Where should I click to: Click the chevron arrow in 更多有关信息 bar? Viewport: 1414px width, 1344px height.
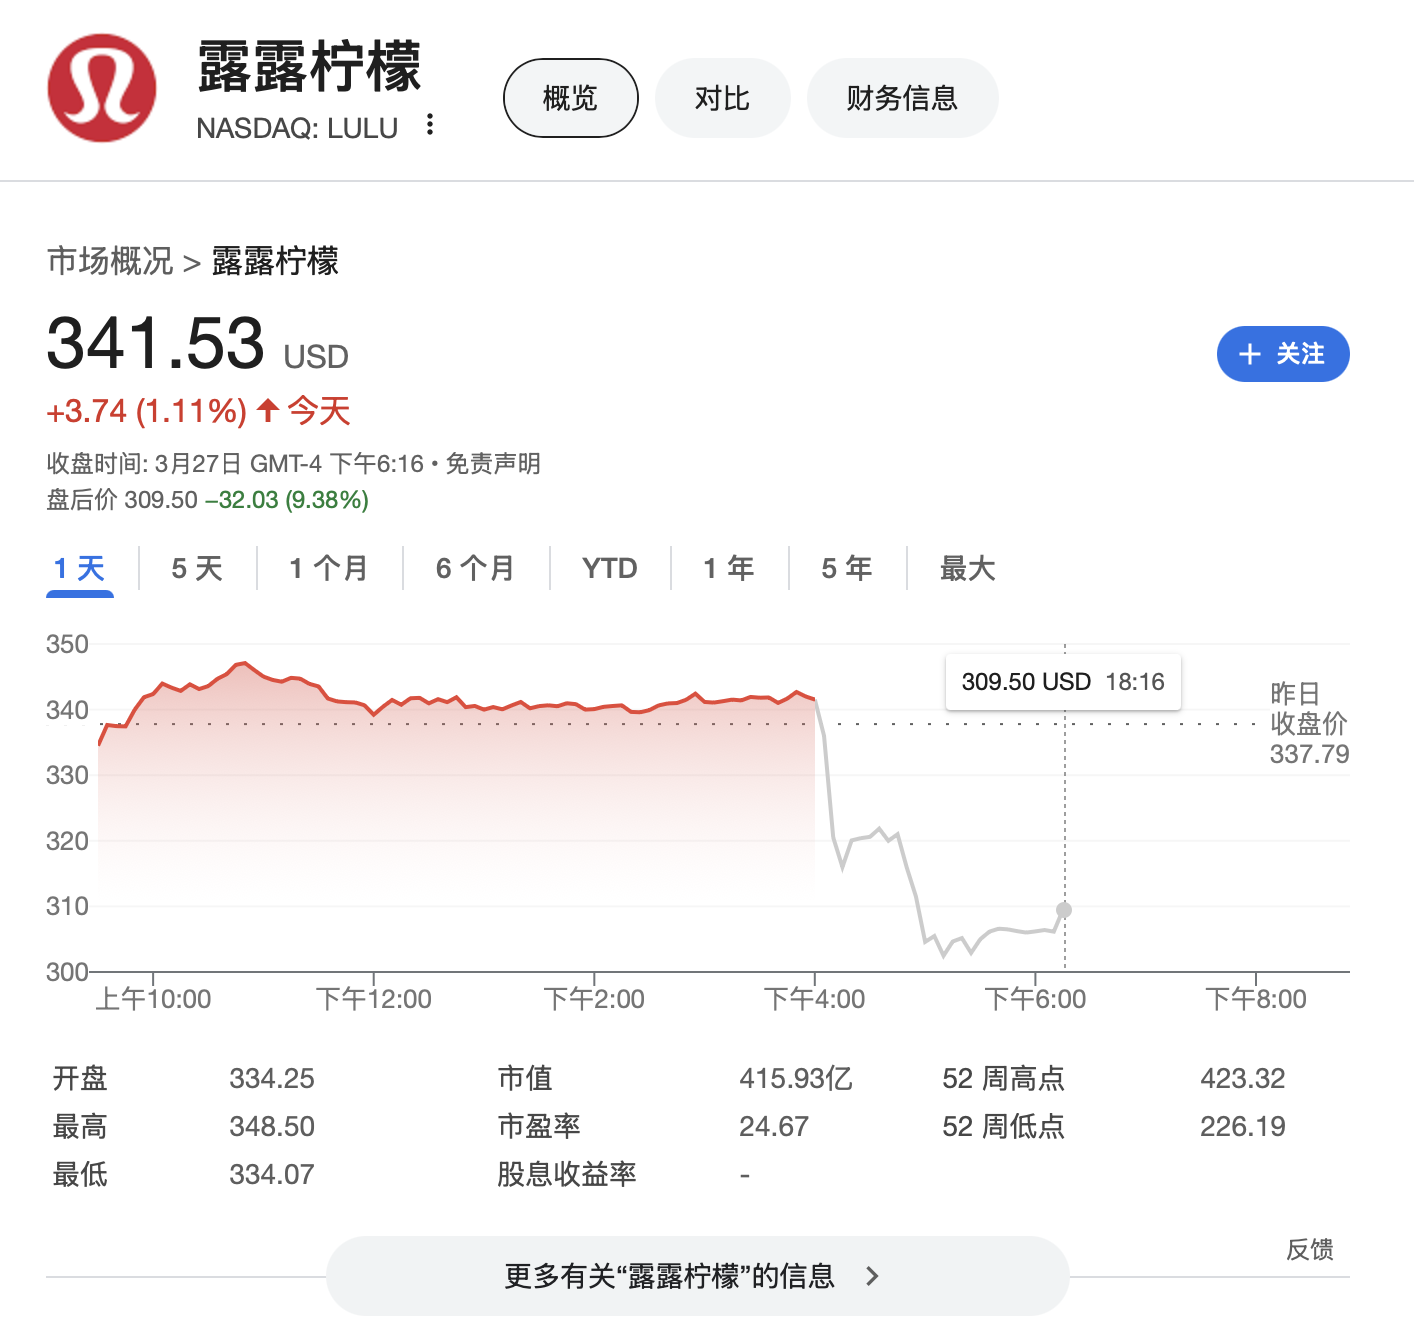(871, 1277)
